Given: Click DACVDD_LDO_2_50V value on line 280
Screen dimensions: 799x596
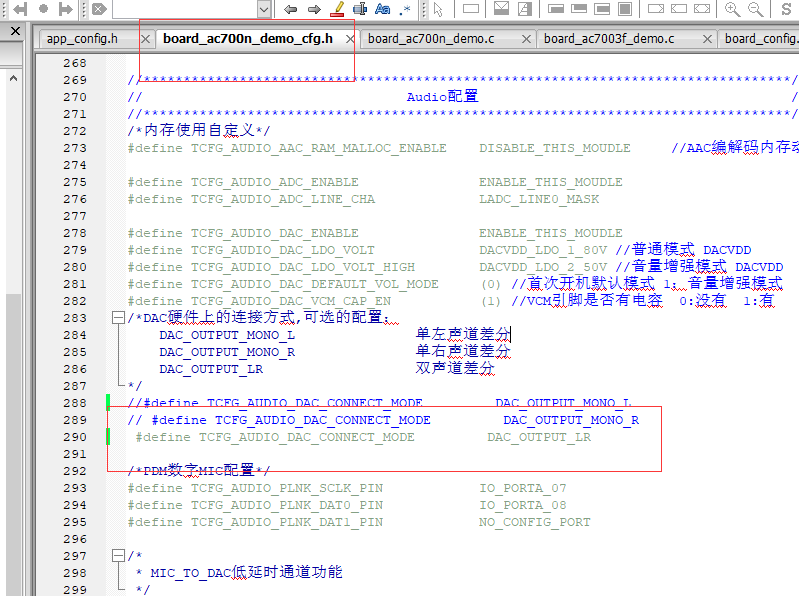Looking at the screenshot, I should click(x=543, y=267).
